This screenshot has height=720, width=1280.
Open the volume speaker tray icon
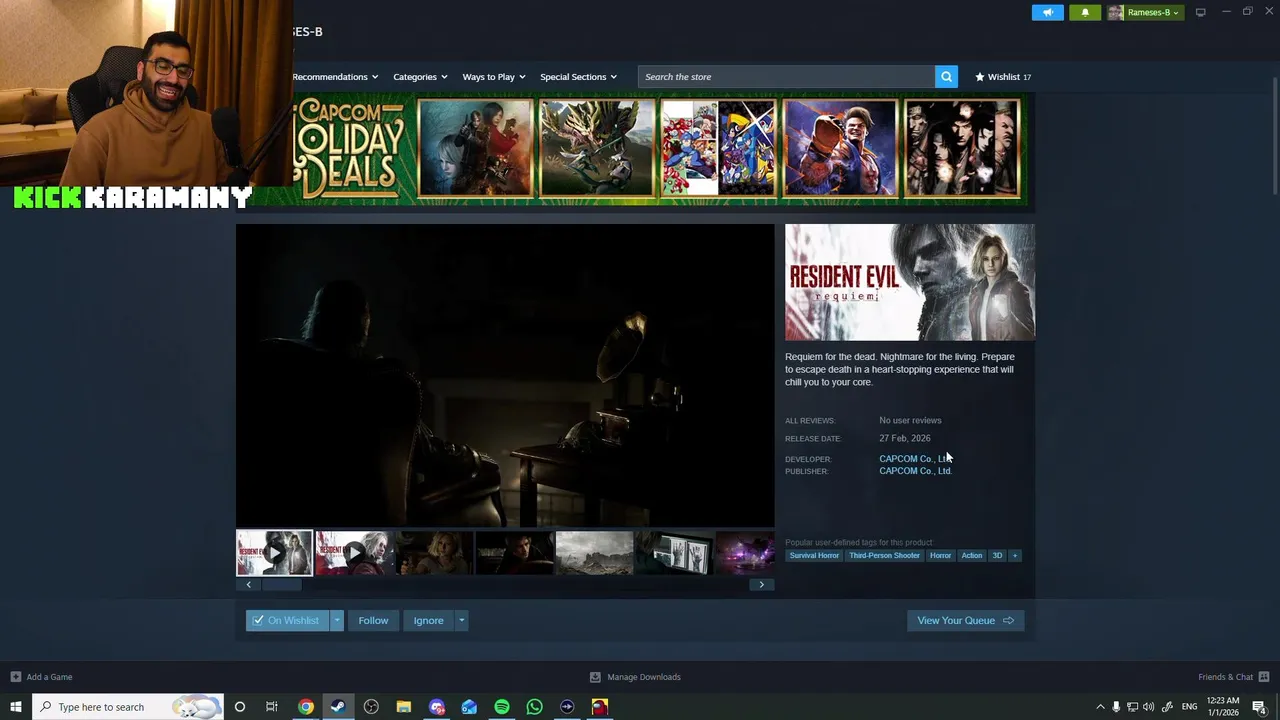click(1148, 707)
